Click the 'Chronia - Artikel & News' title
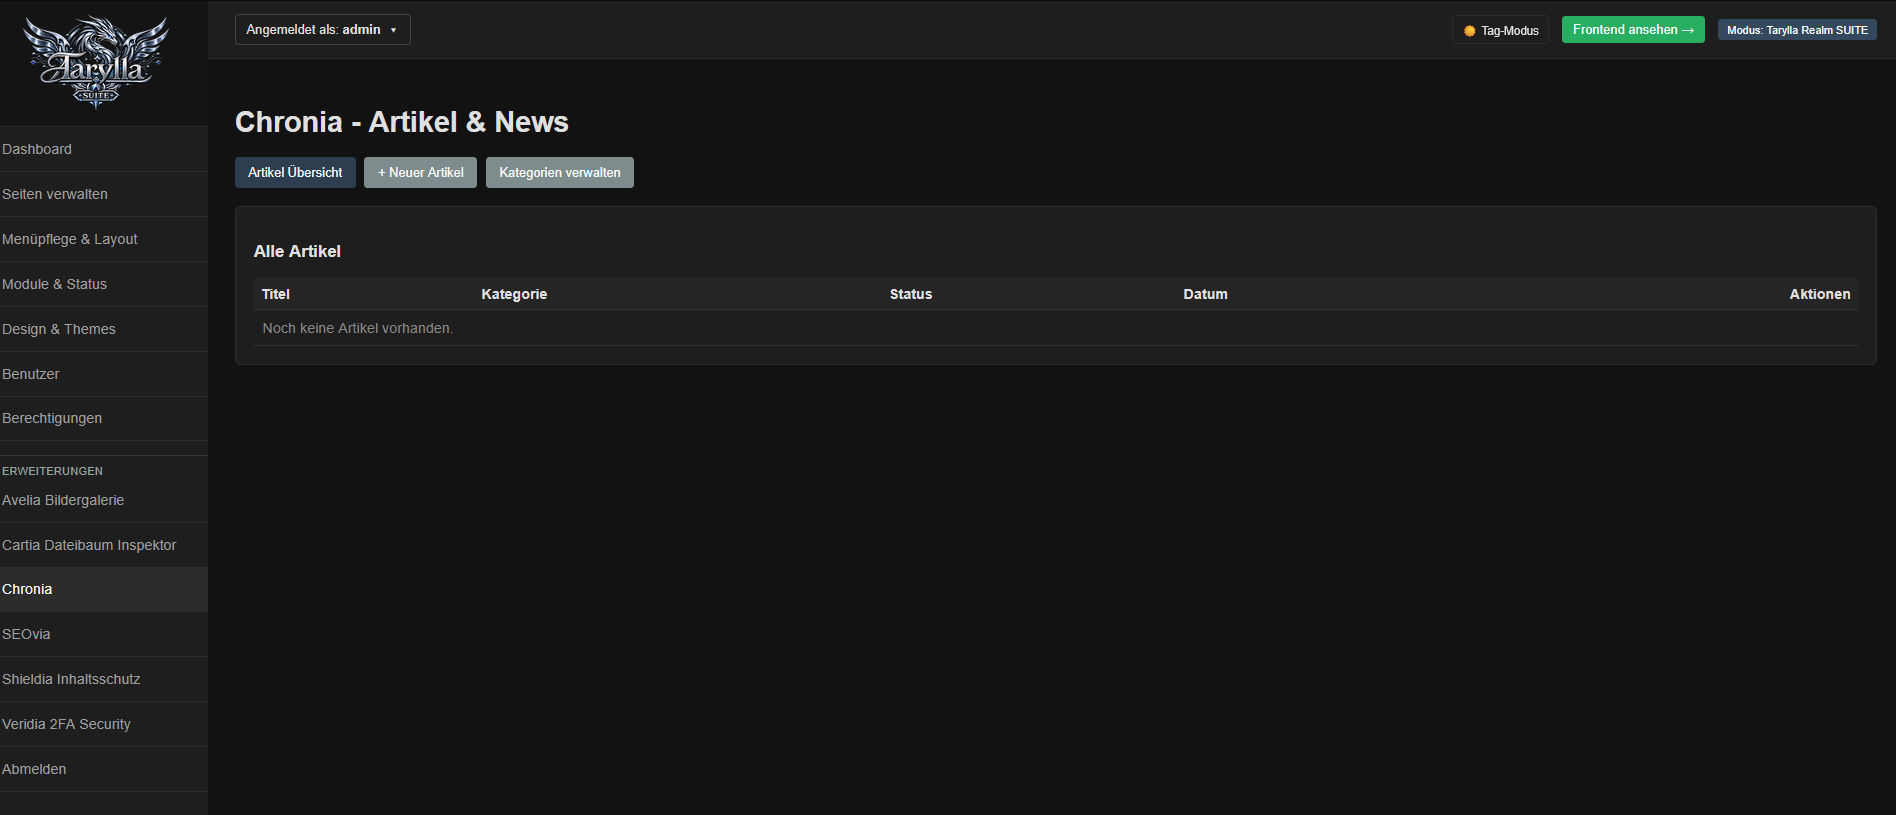The image size is (1896, 815). (402, 122)
